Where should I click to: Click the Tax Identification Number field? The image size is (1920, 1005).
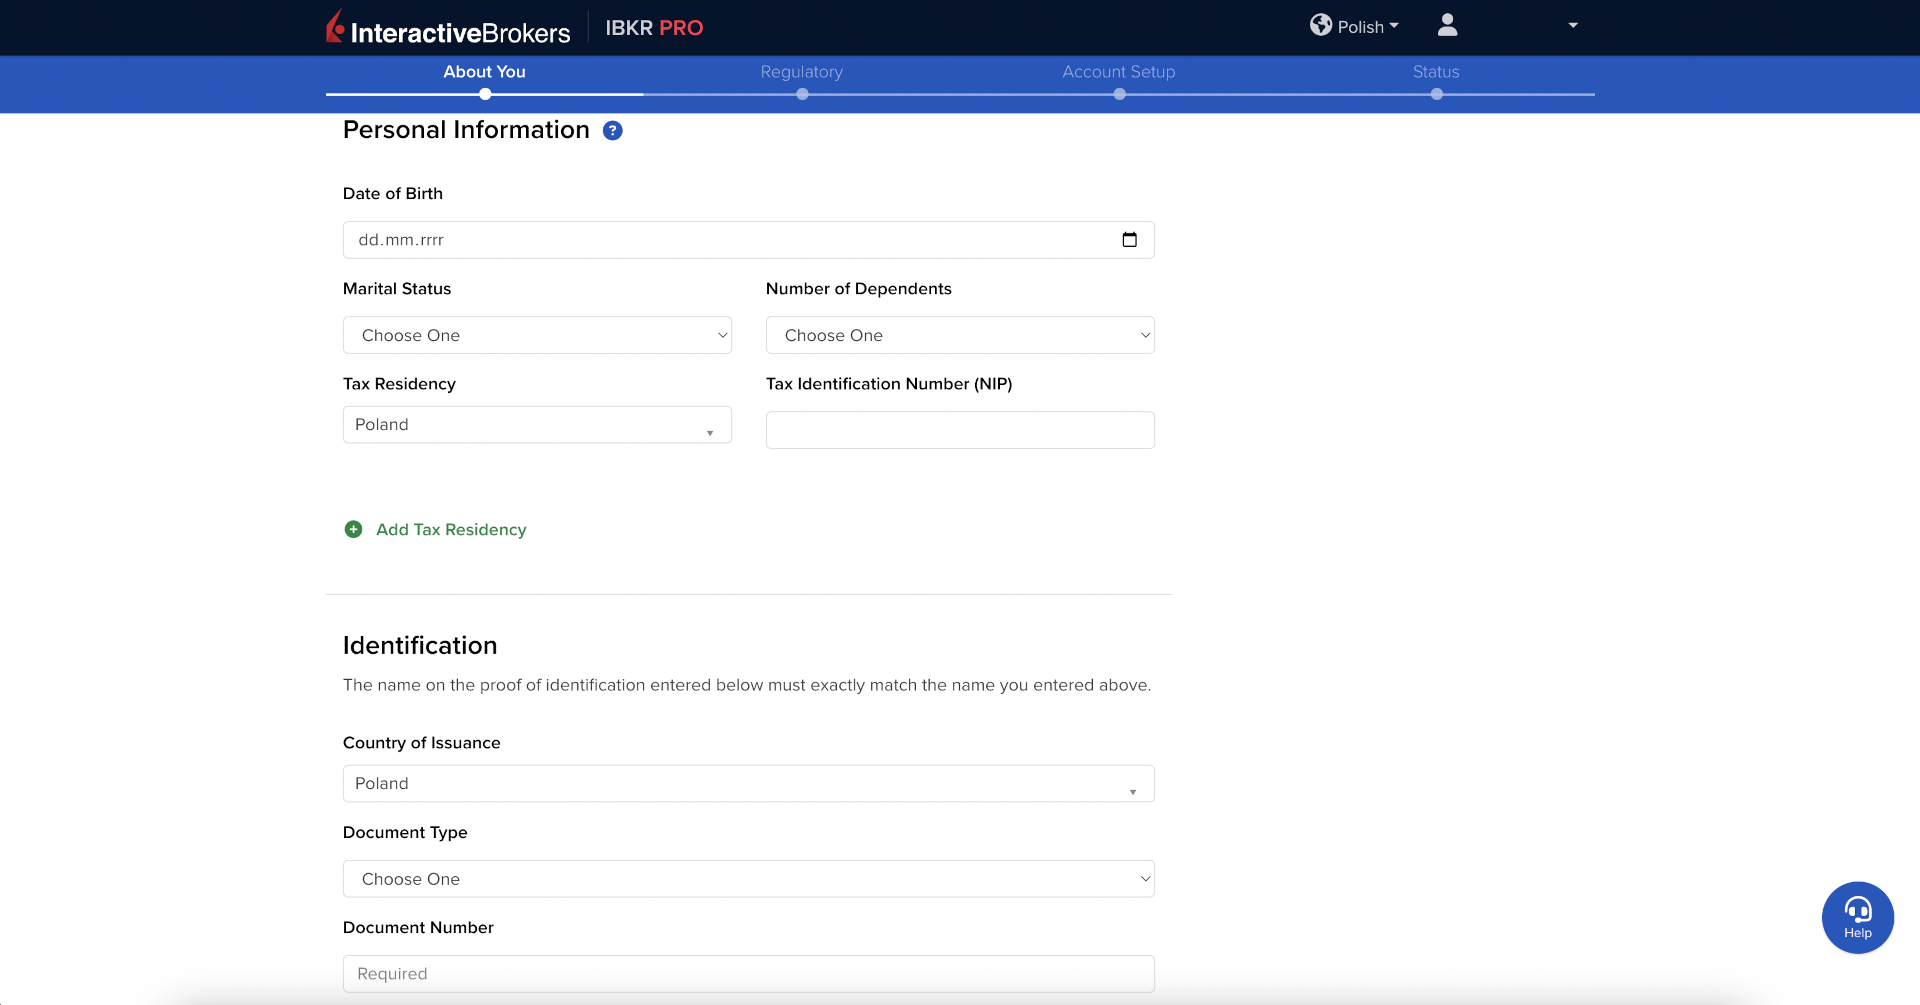(959, 430)
